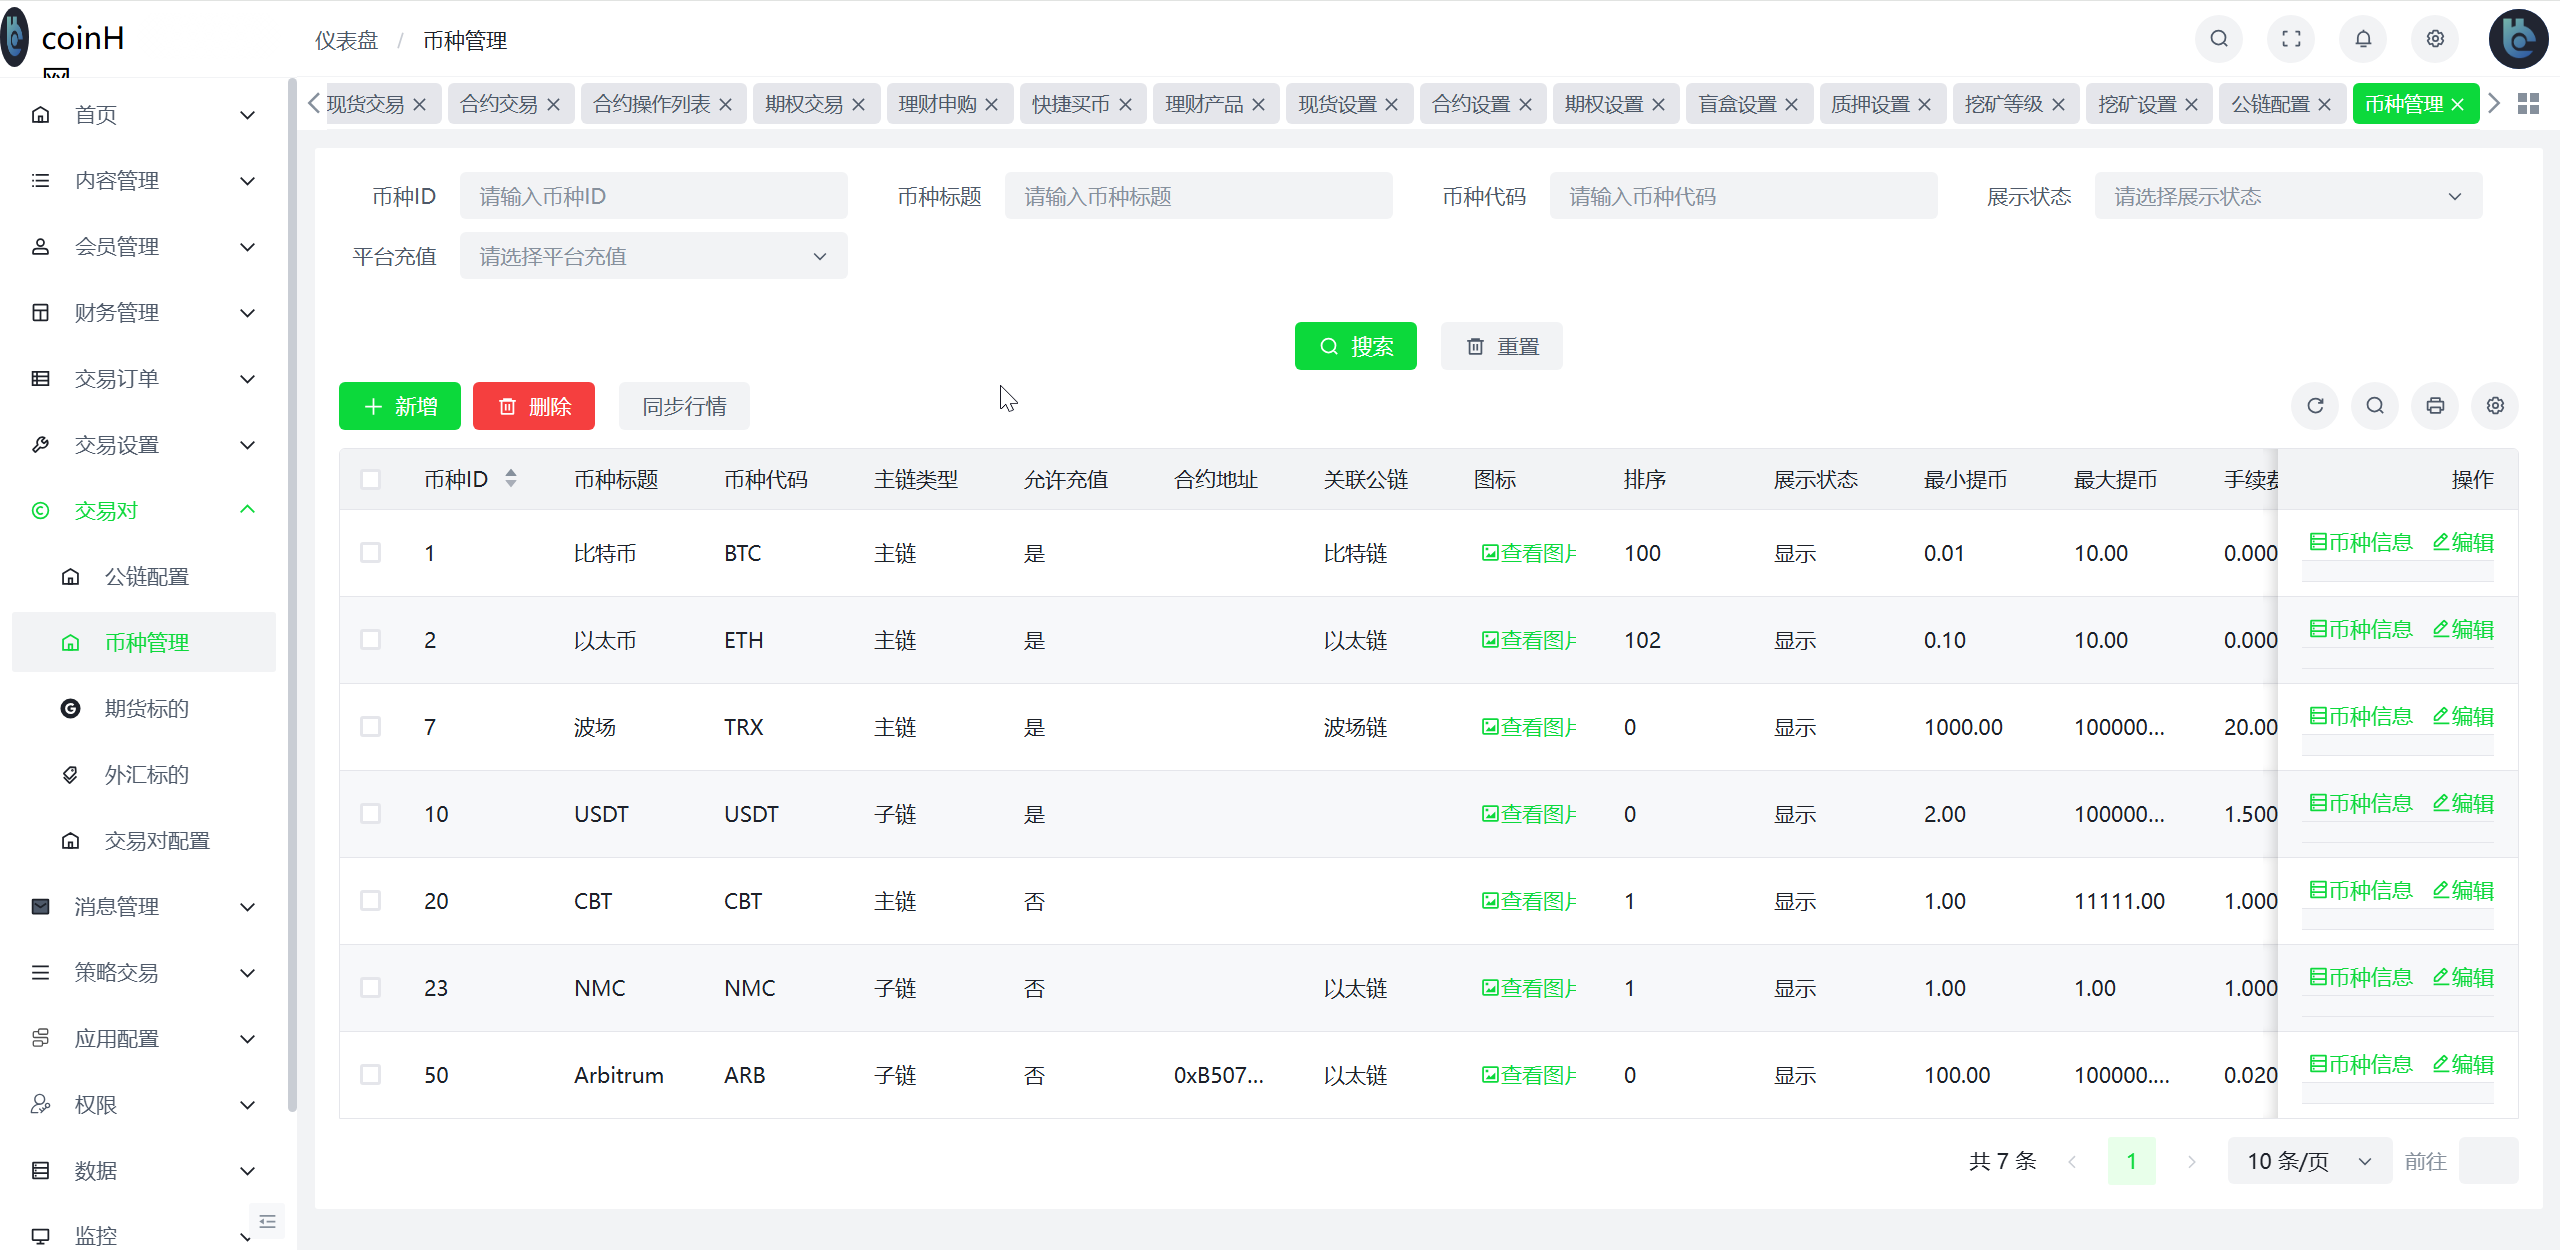
Task: Open the global search in the top bar
Action: click(2218, 39)
